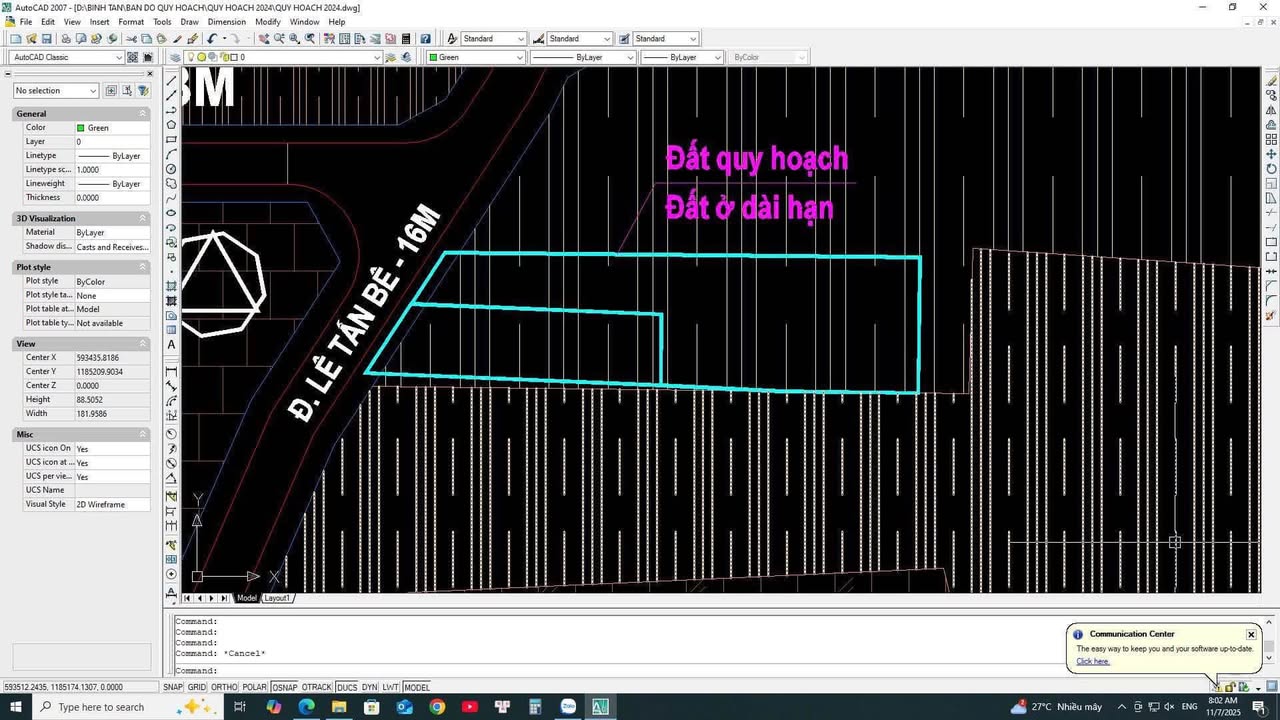Toggle ORTHO mode in status bar

point(223,687)
